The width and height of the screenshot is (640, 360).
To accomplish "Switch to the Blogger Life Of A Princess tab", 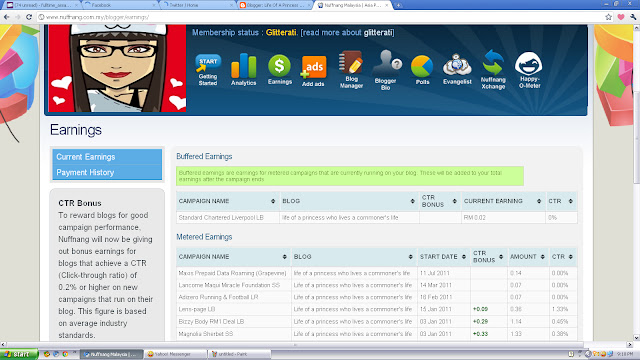I will point(273,5).
